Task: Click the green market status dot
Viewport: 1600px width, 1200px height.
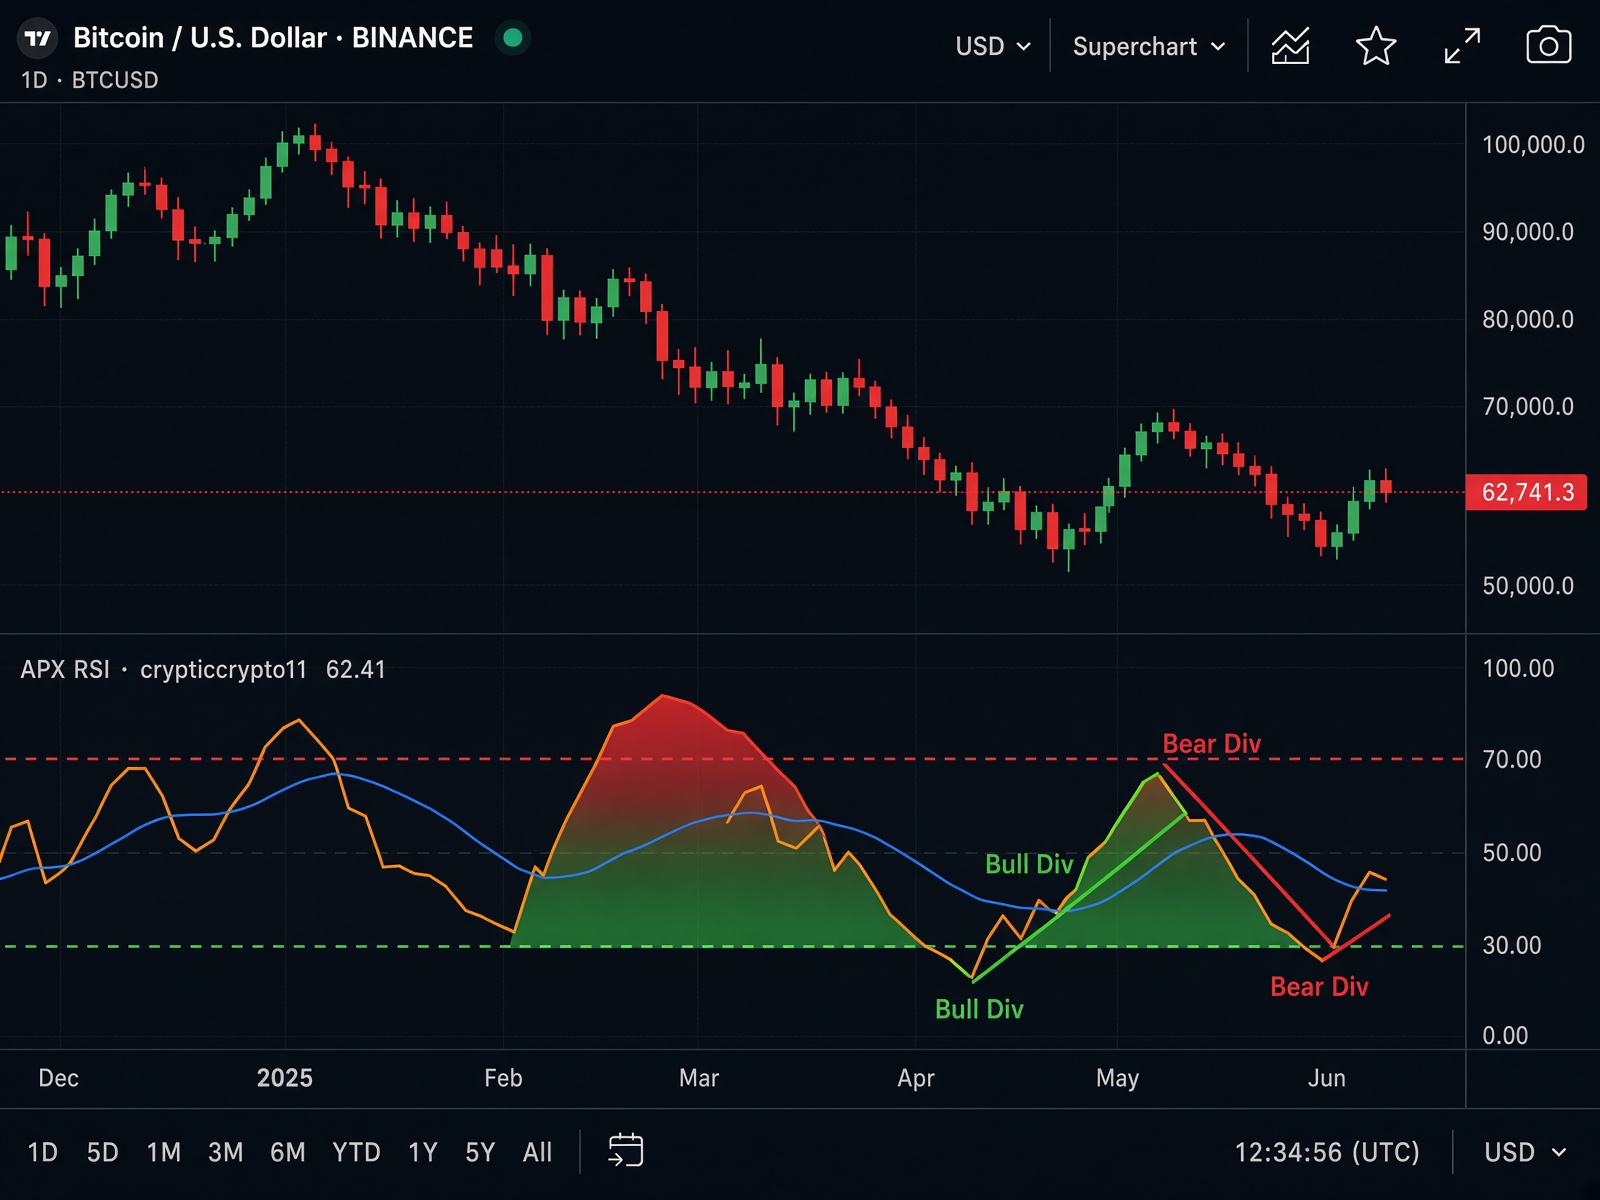Action: tap(513, 38)
